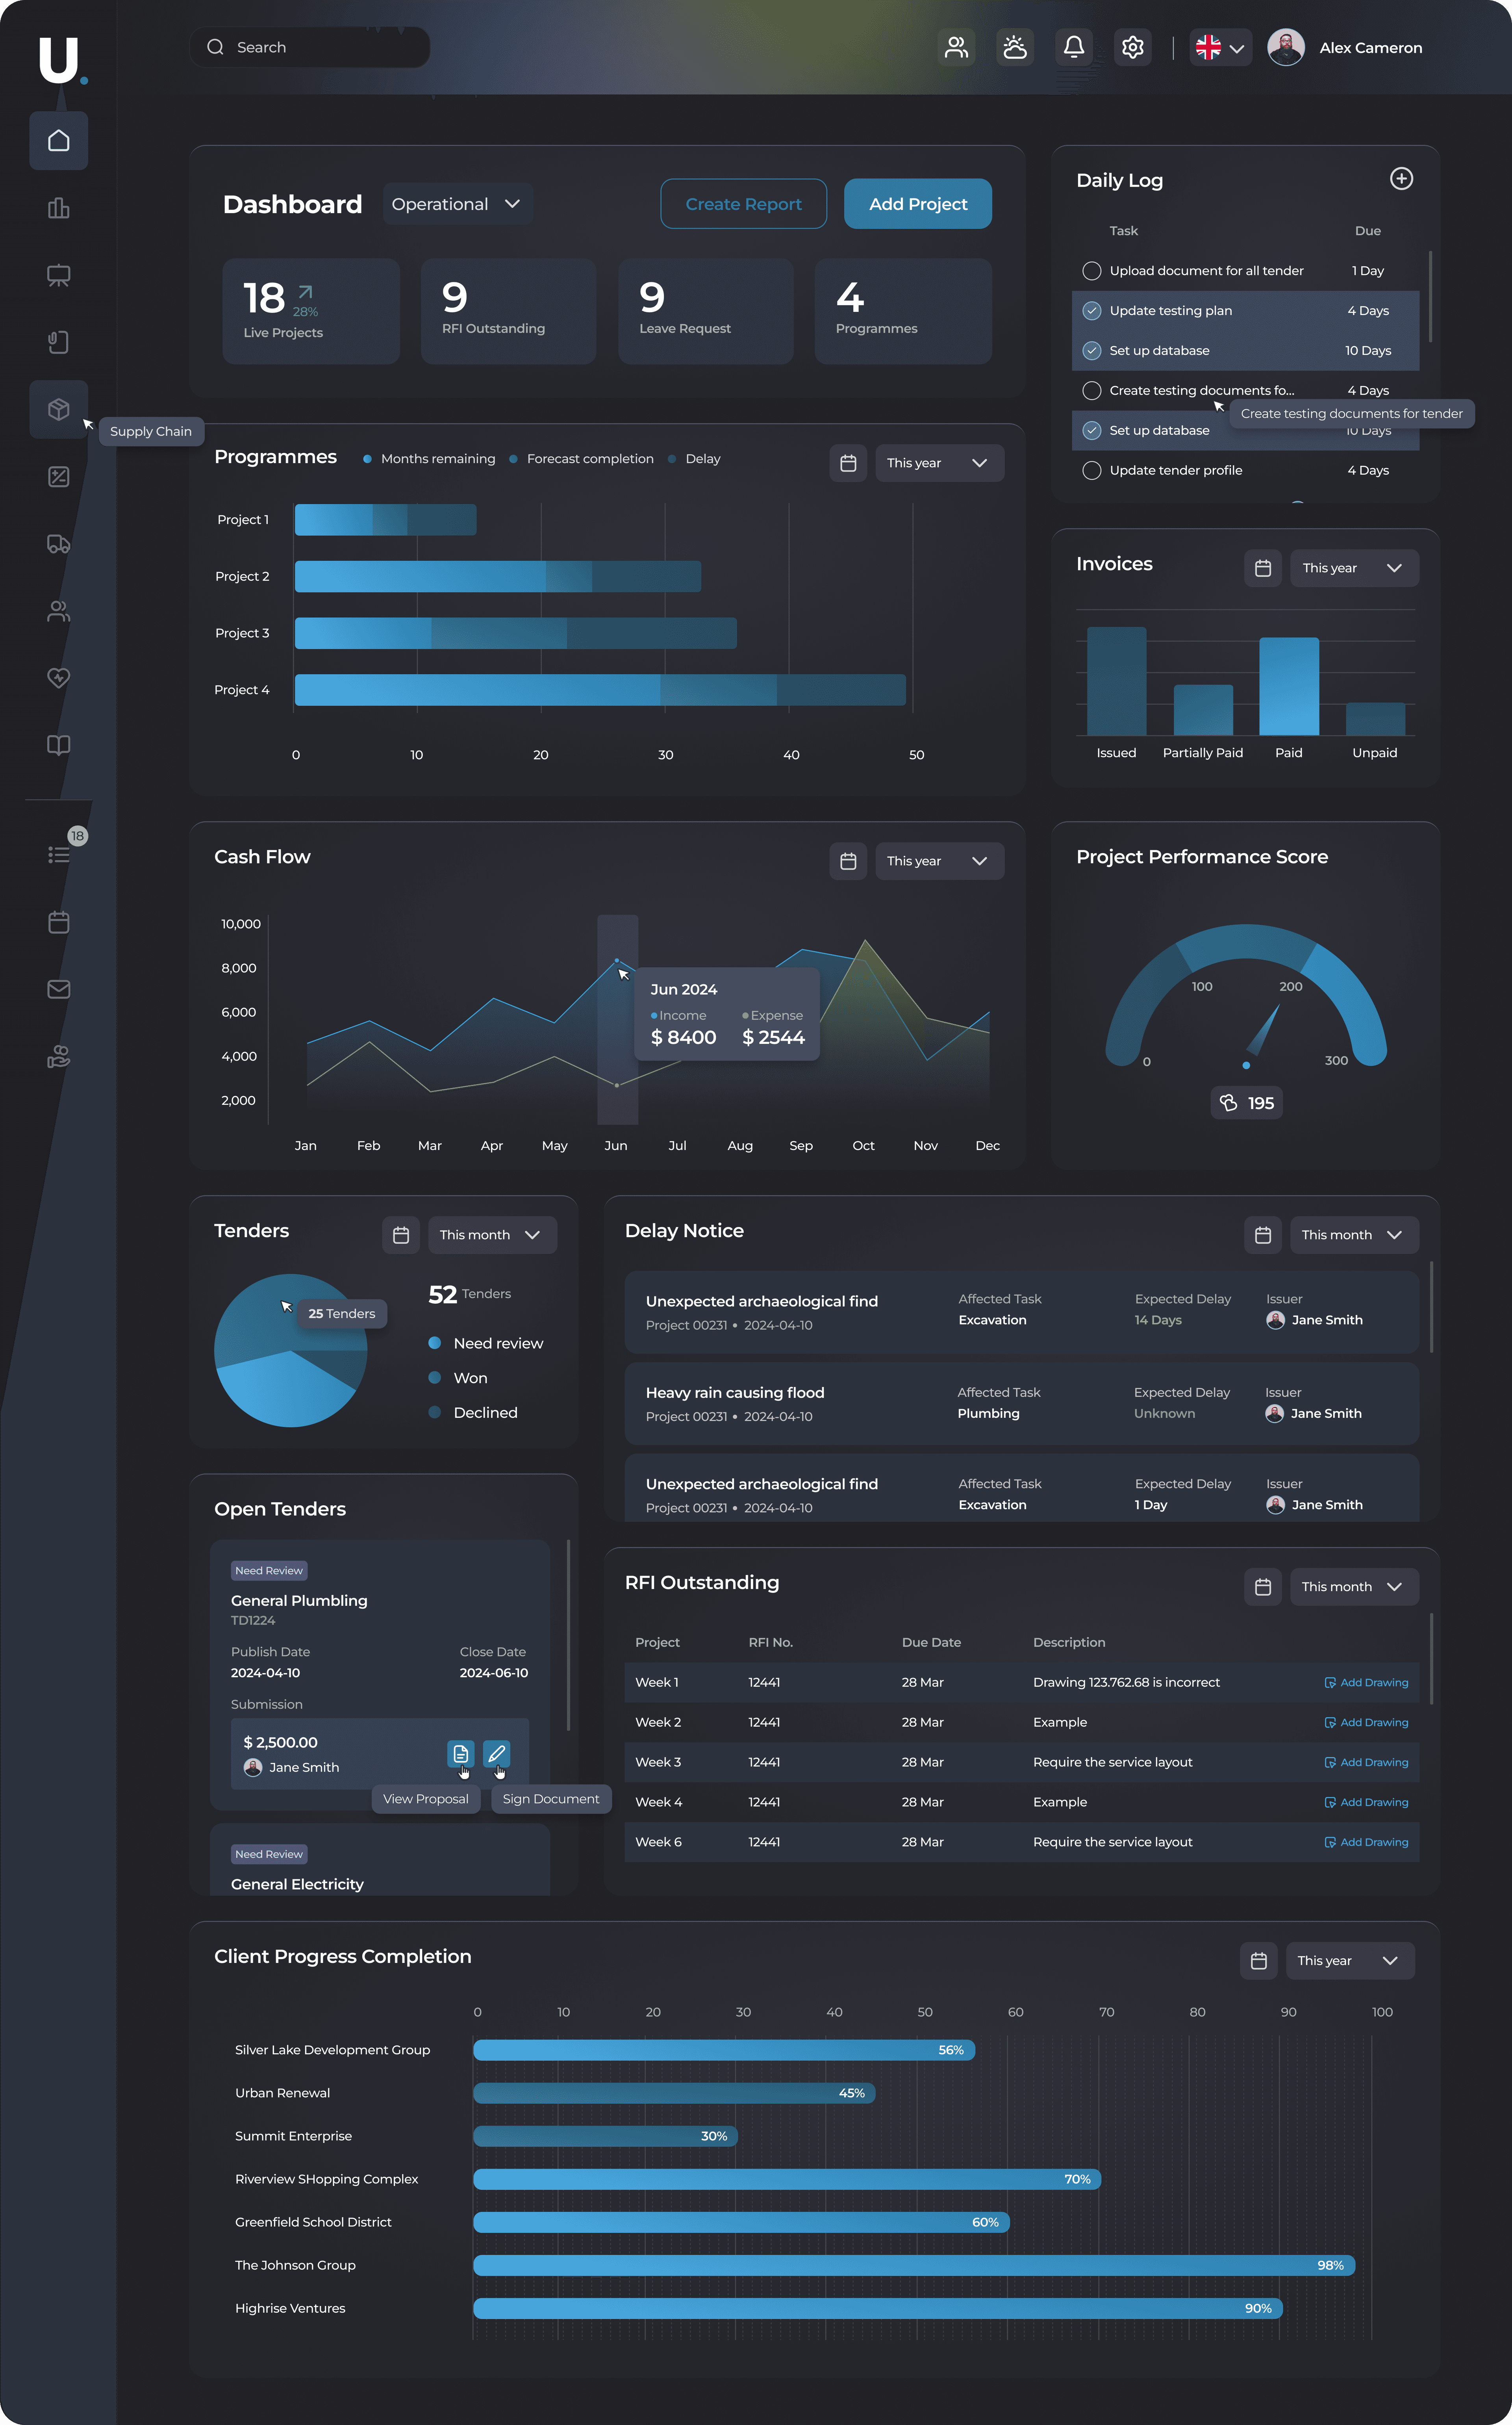Open the settings gear icon
This screenshot has height=2425, width=1512.
click(x=1133, y=47)
